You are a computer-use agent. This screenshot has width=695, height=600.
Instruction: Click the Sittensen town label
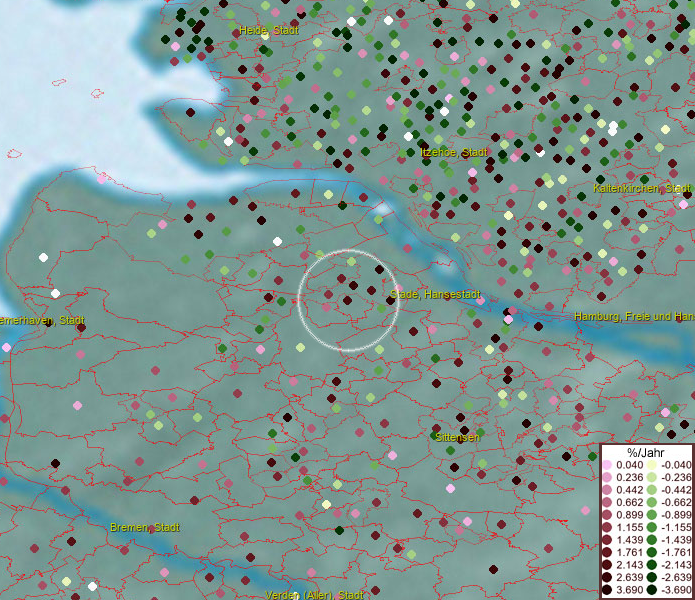(457, 437)
